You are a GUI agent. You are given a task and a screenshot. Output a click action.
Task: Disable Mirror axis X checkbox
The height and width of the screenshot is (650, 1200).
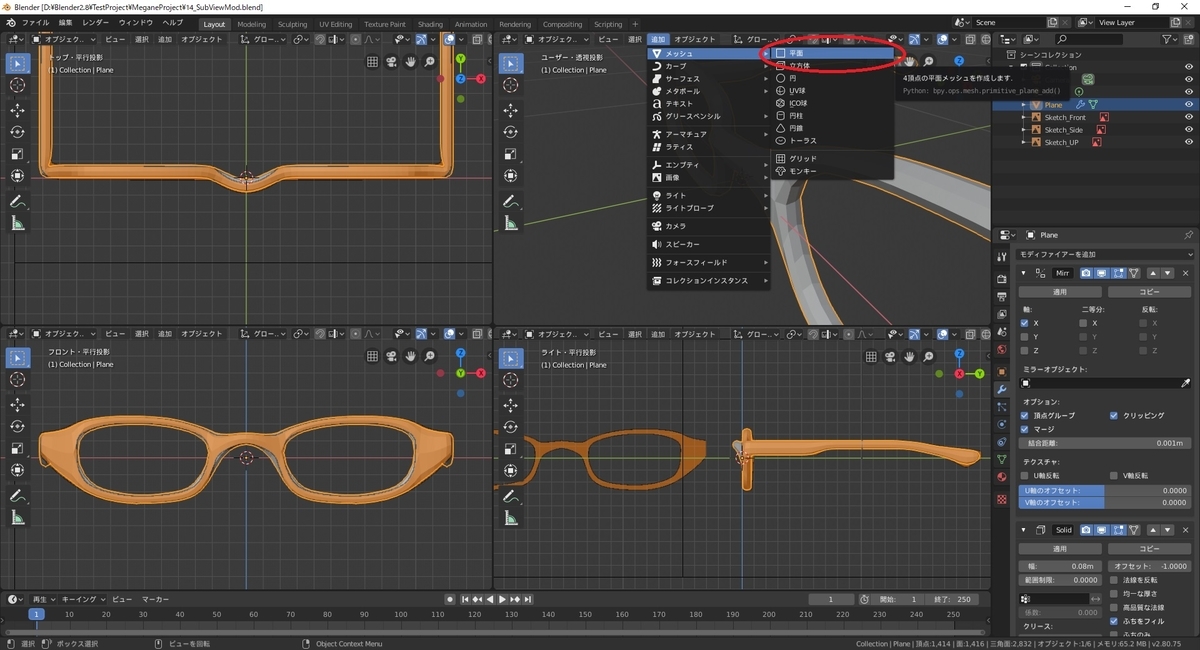coord(1024,323)
